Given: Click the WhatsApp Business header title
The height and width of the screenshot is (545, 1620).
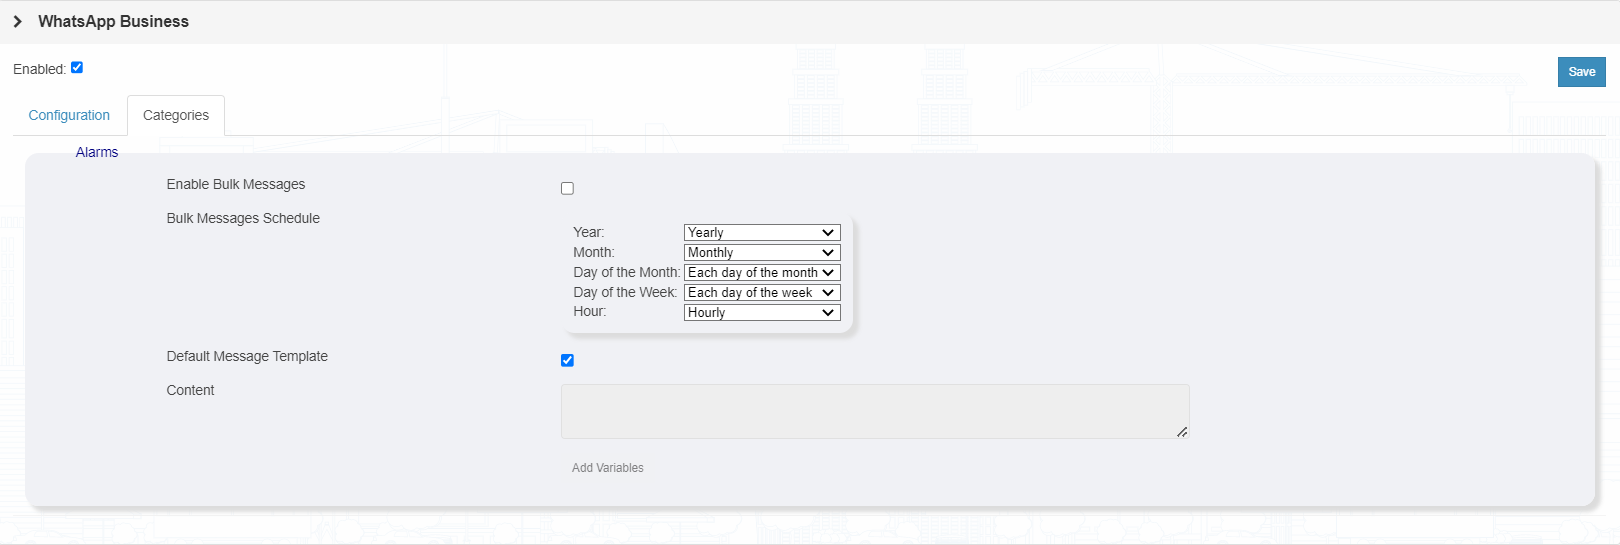Looking at the screenshot, I should [113, 21].
